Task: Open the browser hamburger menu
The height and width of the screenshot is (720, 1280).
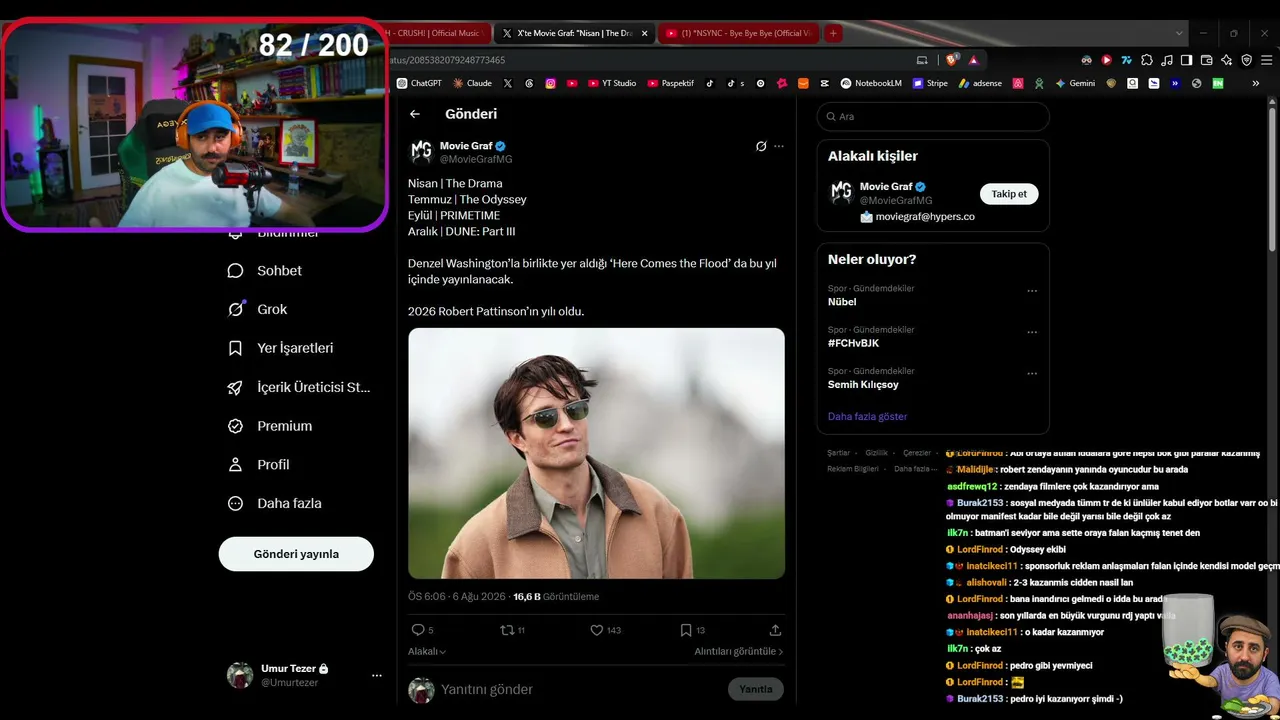Action: click(1266, 60)
